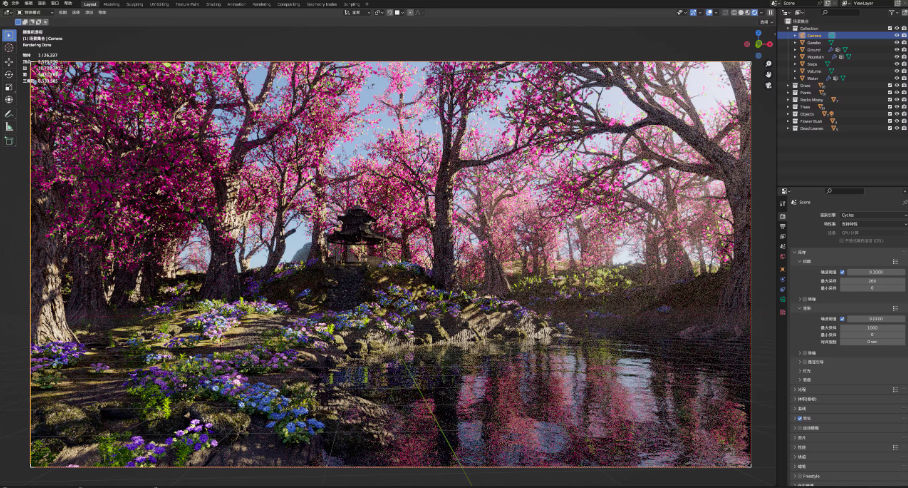The image size is (908, 488).
Task: Select the Rotate tool in left toolbar
Action: click(9, 74)
